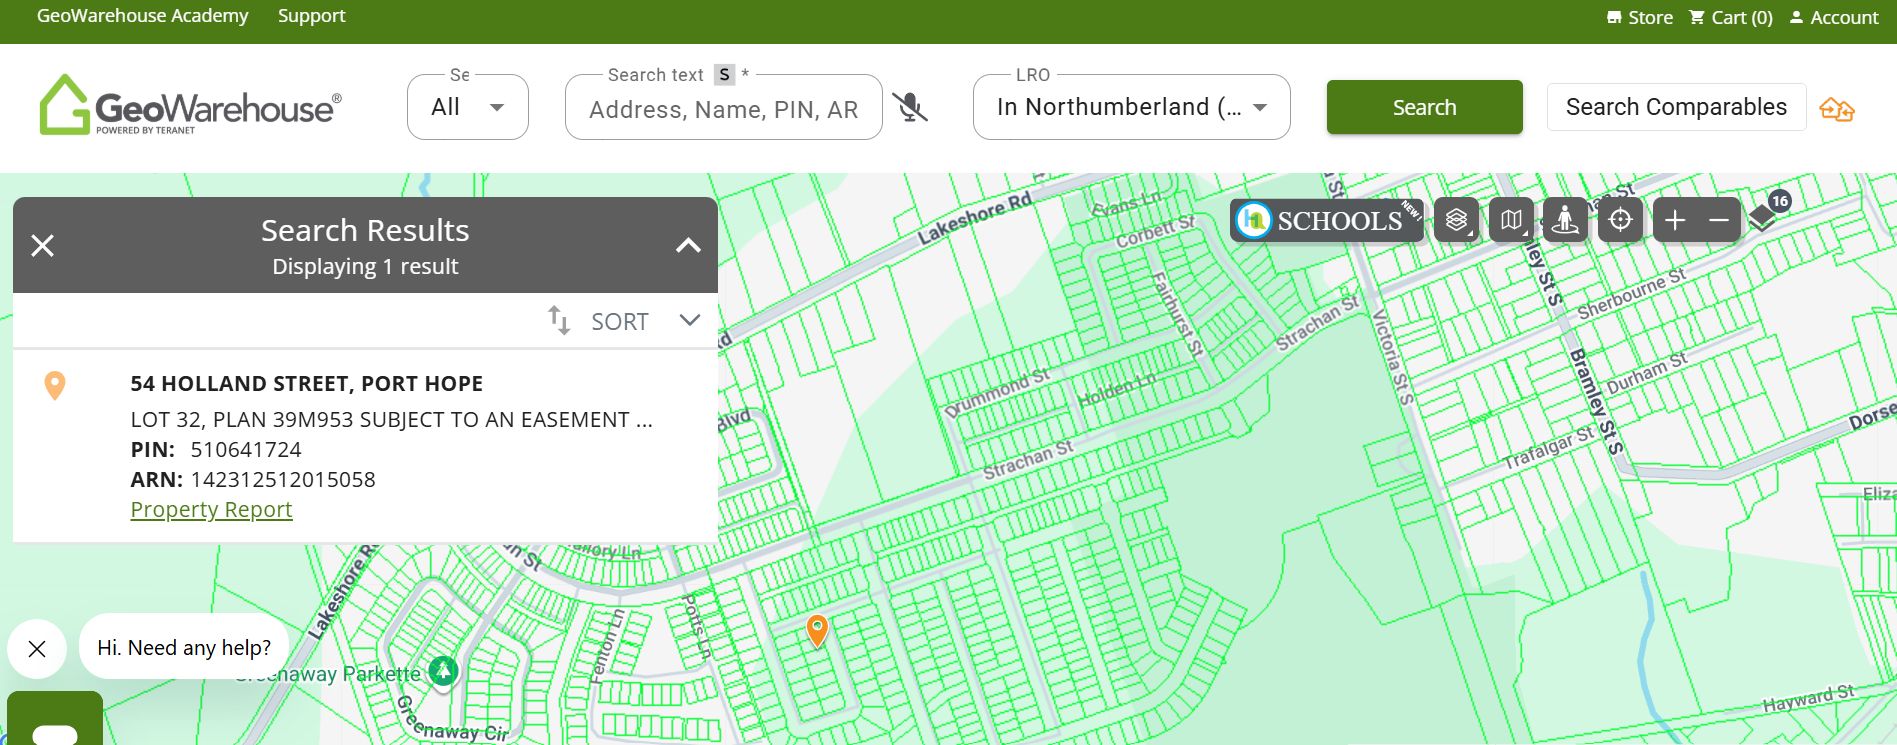Image resolution: width=1897 pixels, height=745 pixels.
Task: Open the Property Report link
Action: point(211,510)
